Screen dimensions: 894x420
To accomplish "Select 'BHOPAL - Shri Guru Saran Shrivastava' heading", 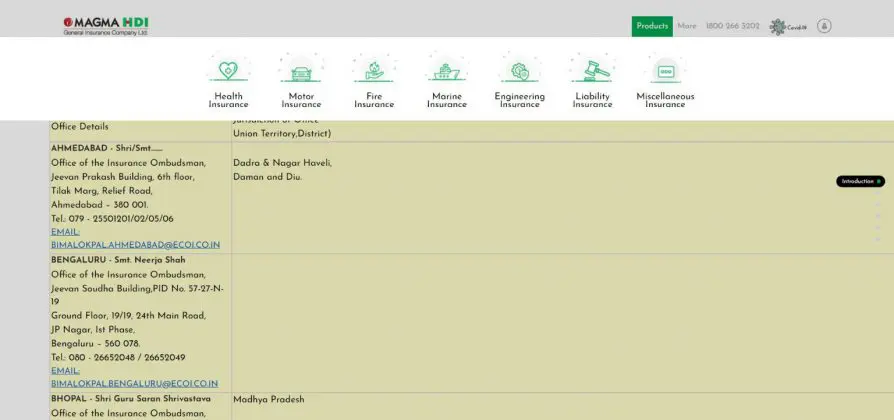I will 131,399.
